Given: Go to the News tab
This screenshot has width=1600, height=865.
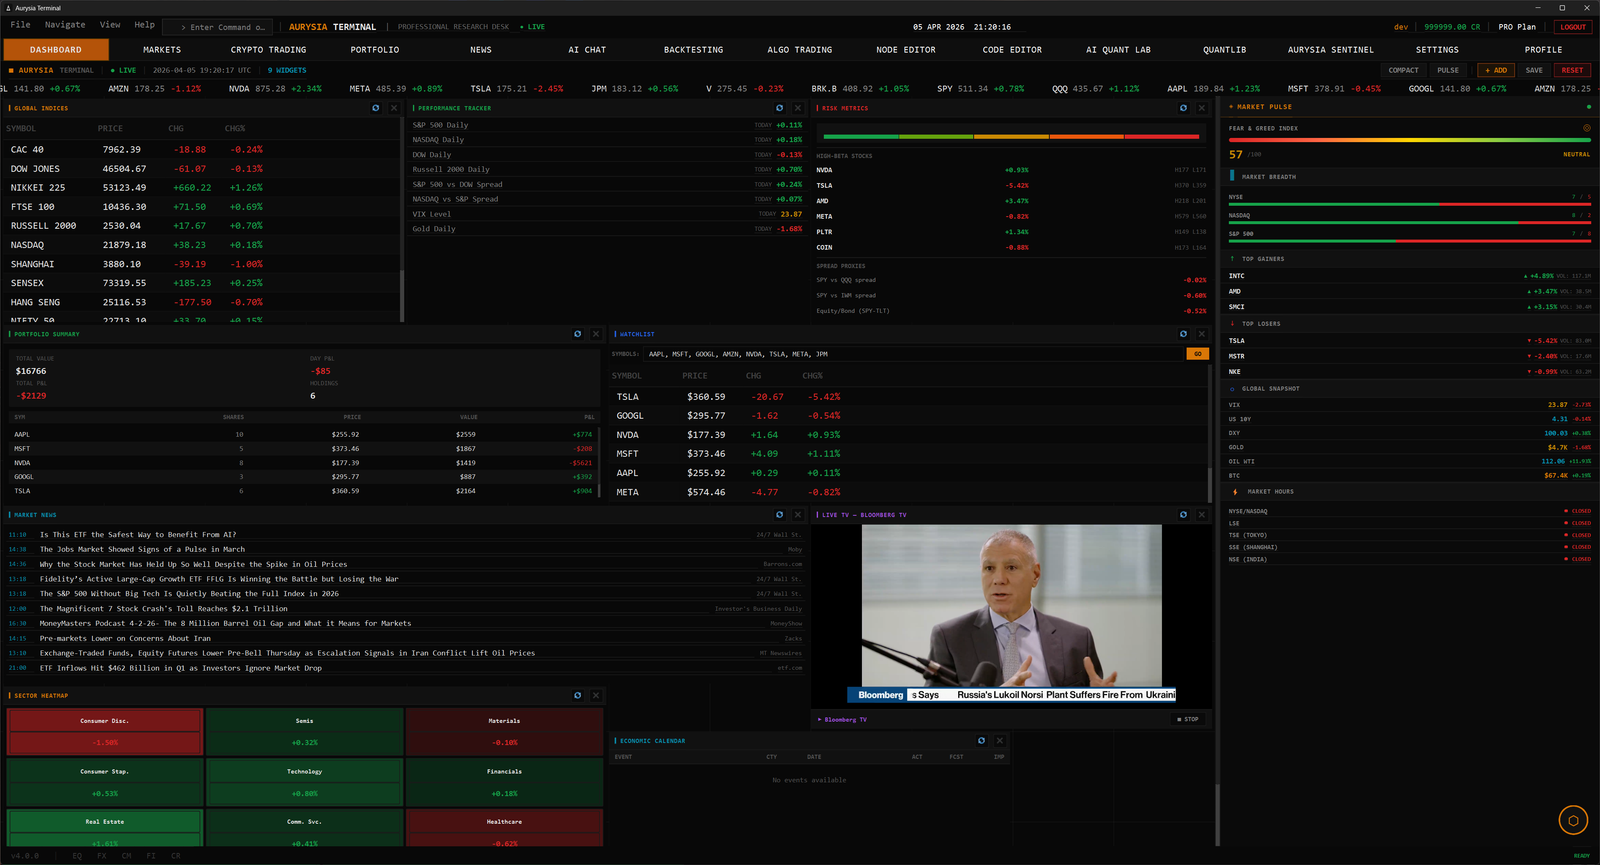Looking at the screenshot, I should click(x=481, y=50).
